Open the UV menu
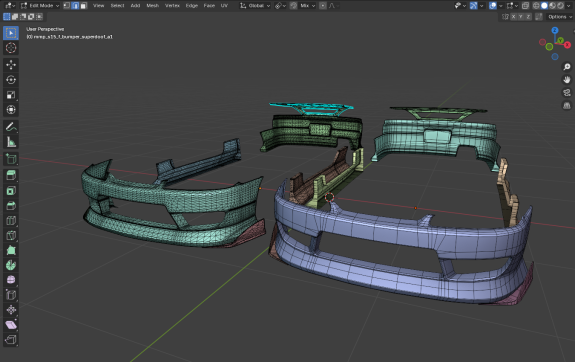Screen dimensions: 575x362 224,6
